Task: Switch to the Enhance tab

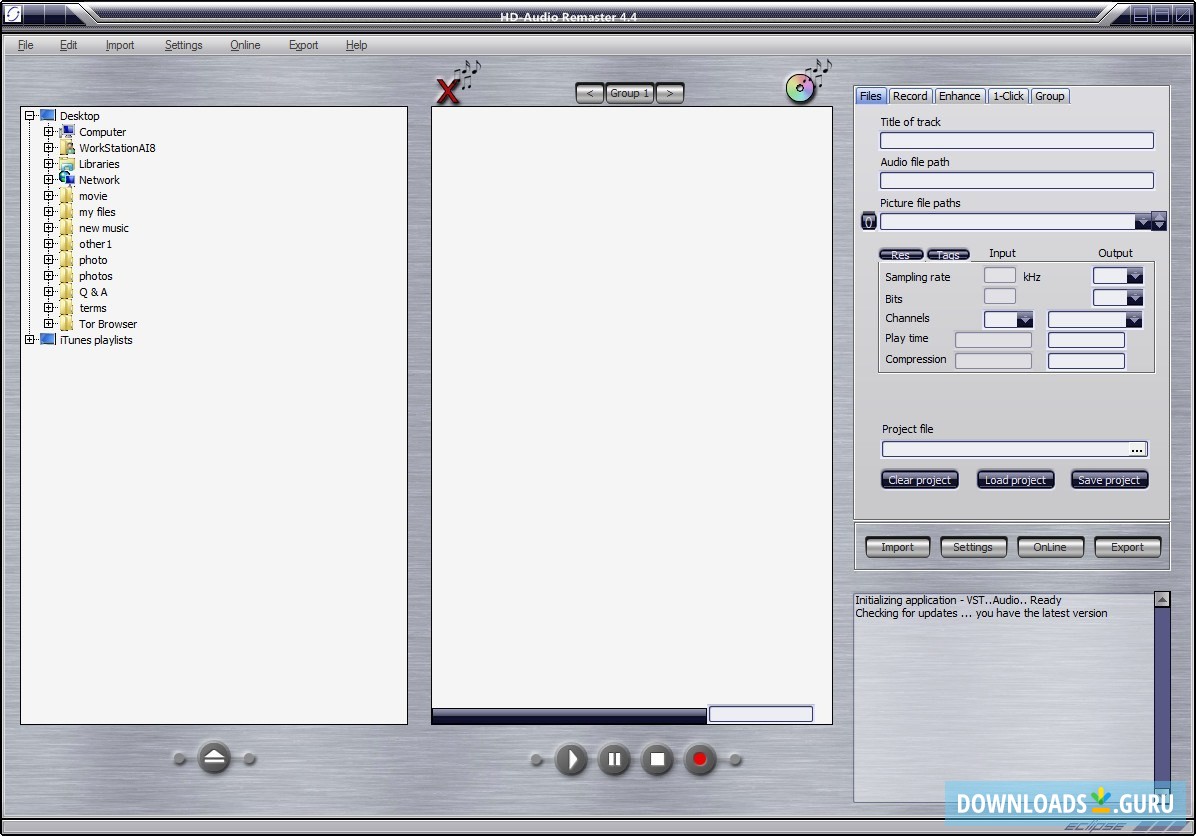Action: [960, 96]
